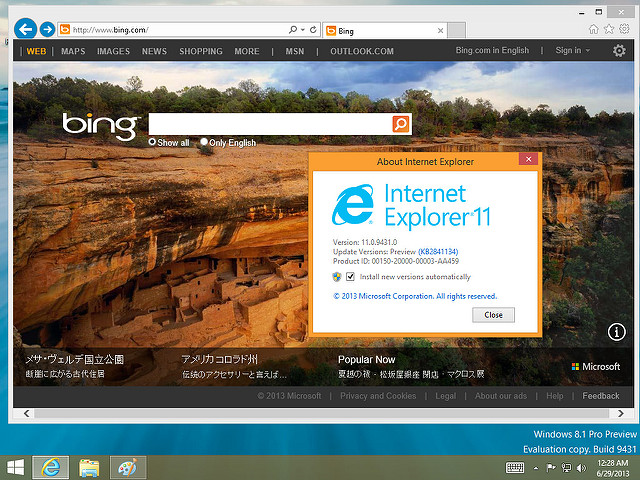Open the アメリカ コロラド州 hotspot text

220,359
